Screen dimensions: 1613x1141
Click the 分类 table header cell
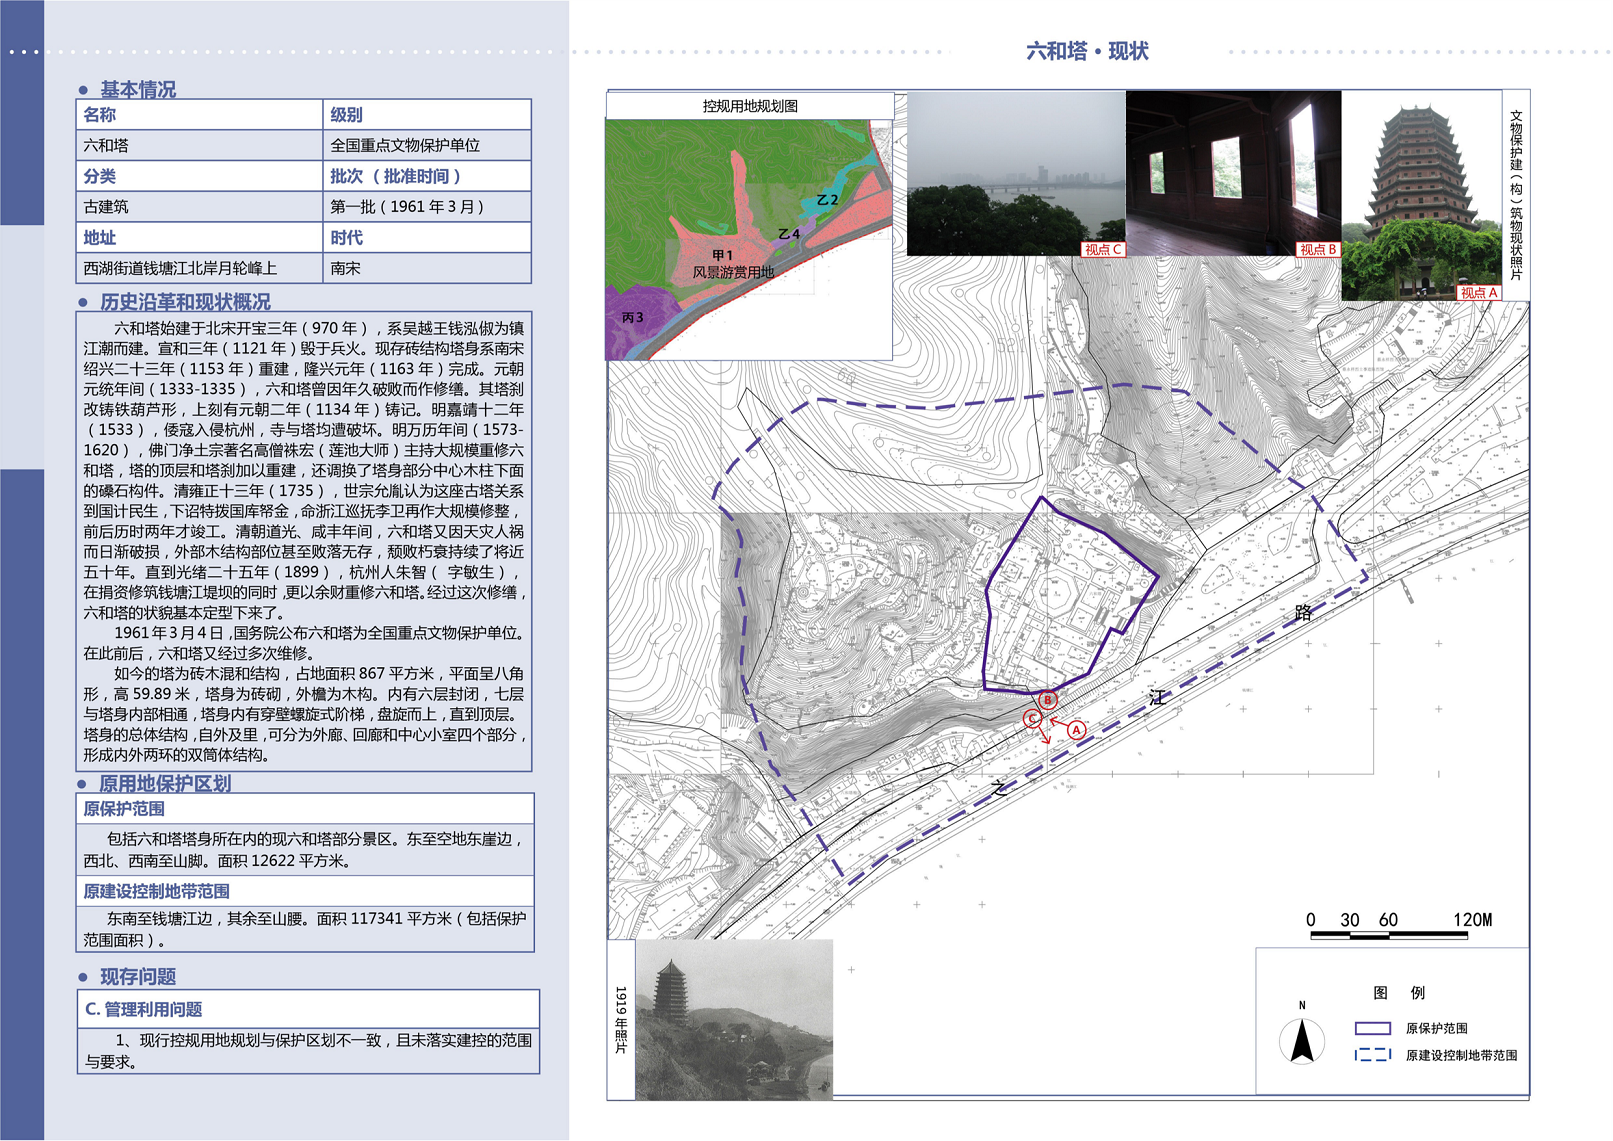[200, 176]
